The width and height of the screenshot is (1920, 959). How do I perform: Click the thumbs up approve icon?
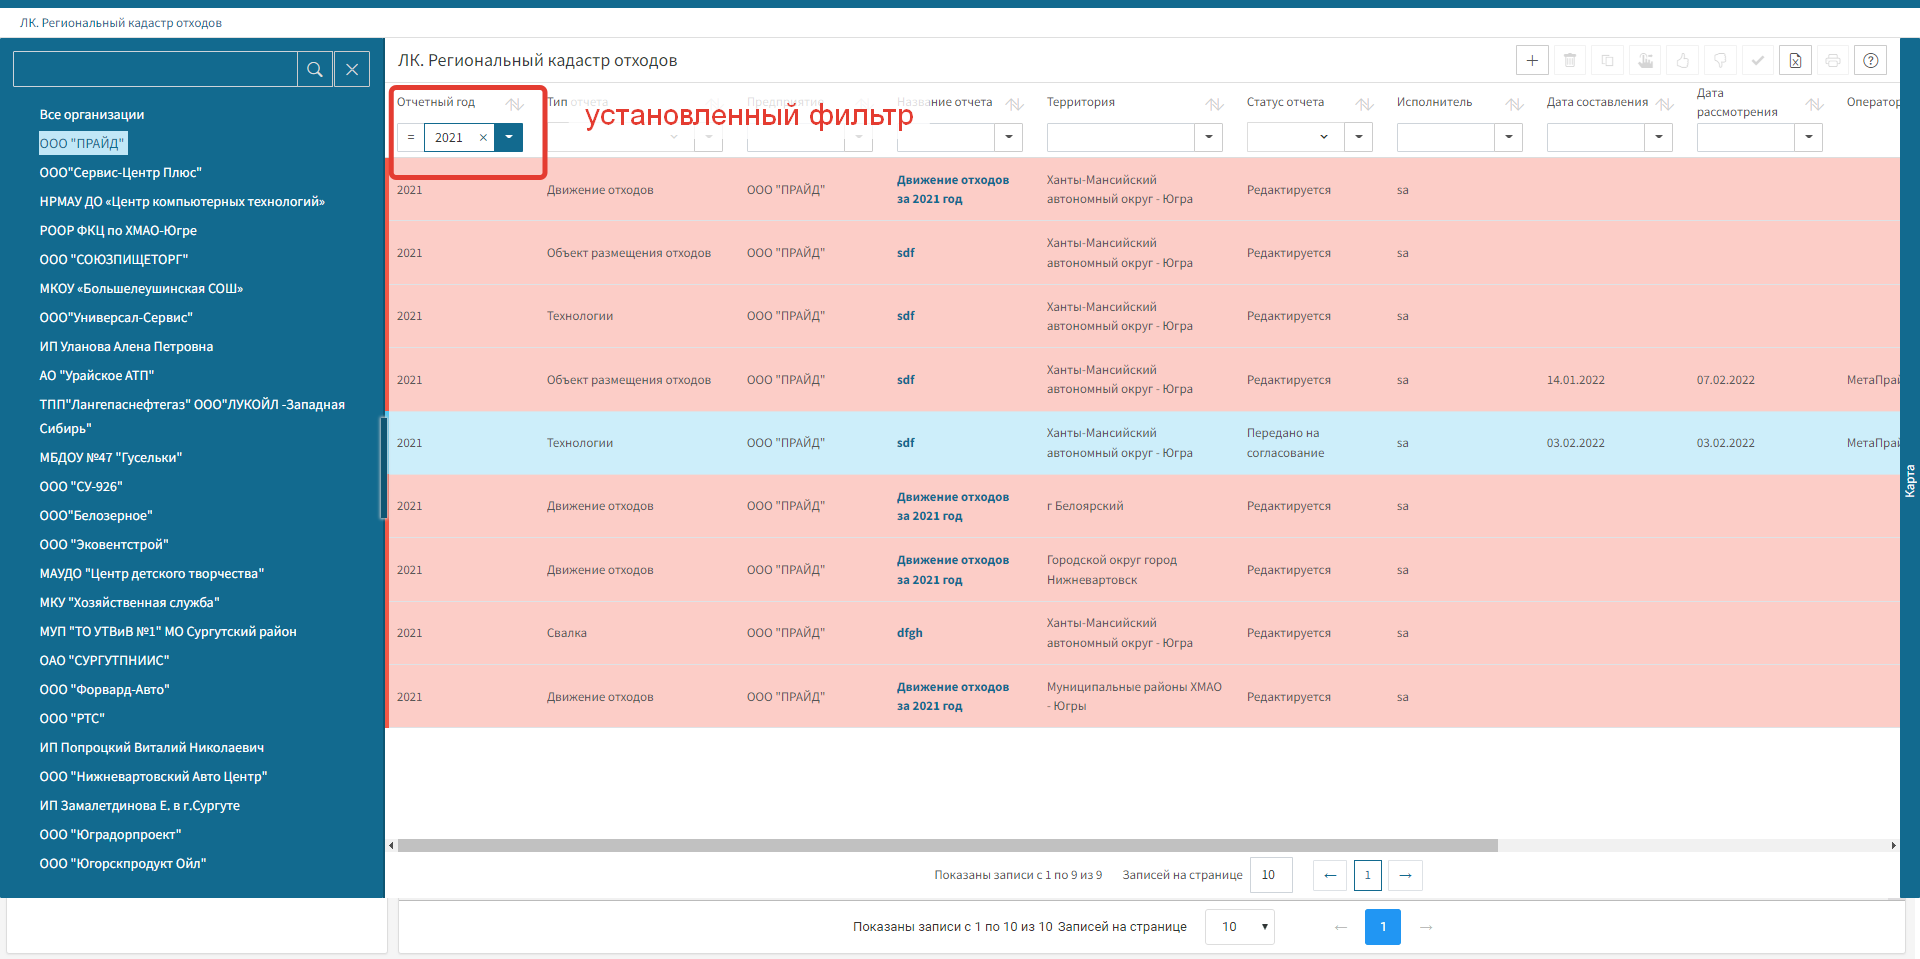1683,61
